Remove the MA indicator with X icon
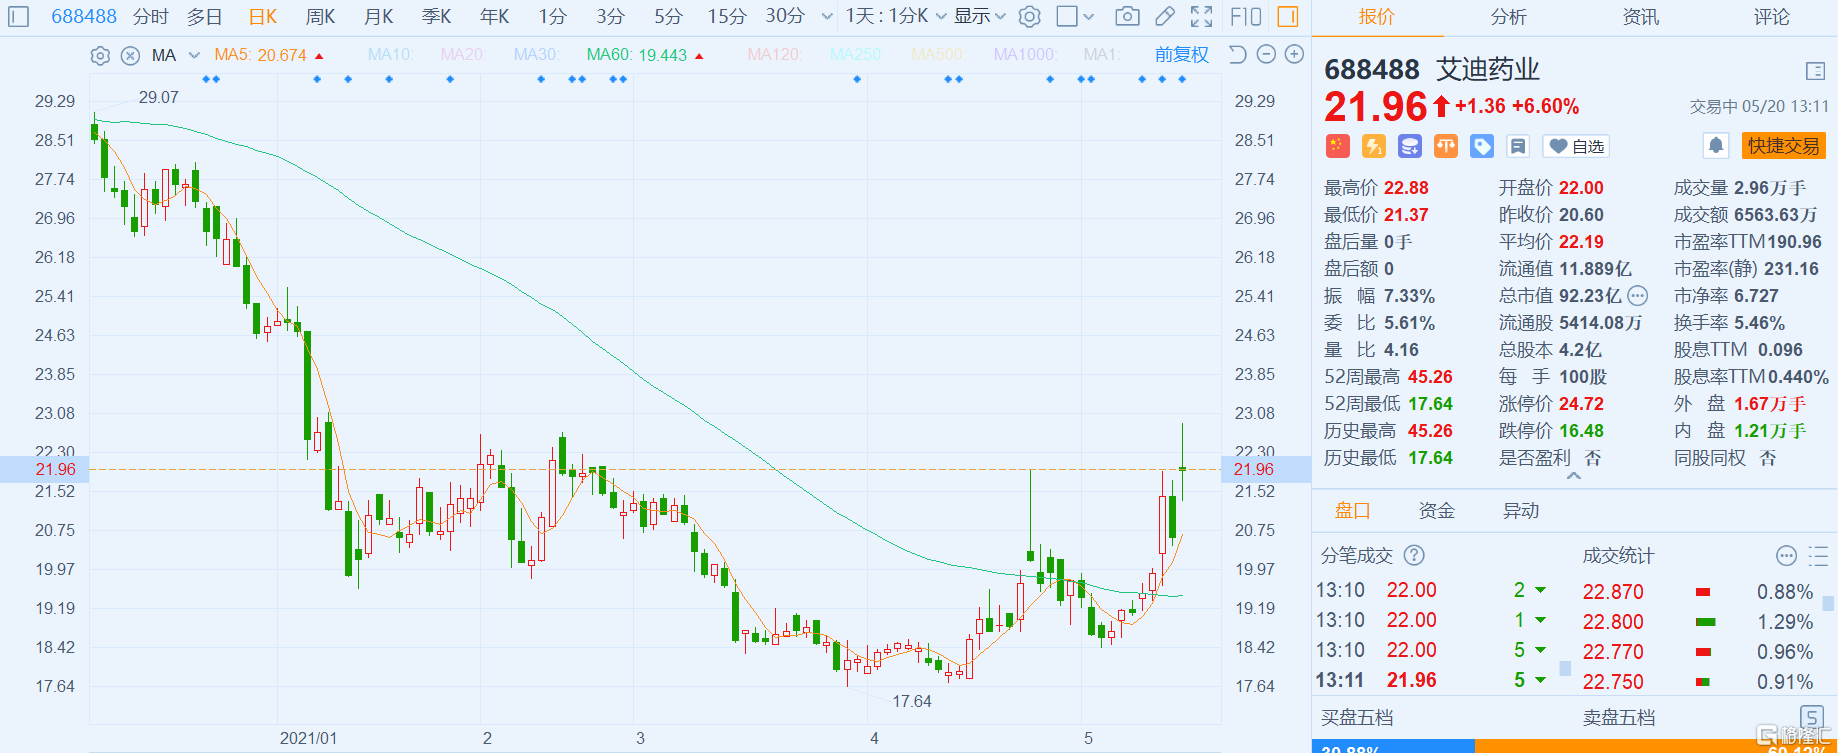 130,56
